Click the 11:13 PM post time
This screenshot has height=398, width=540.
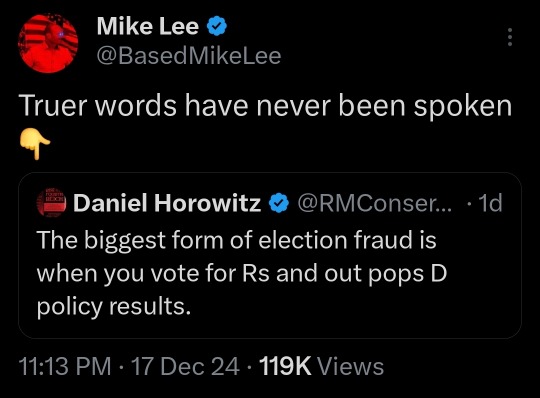tap(65, 366)
